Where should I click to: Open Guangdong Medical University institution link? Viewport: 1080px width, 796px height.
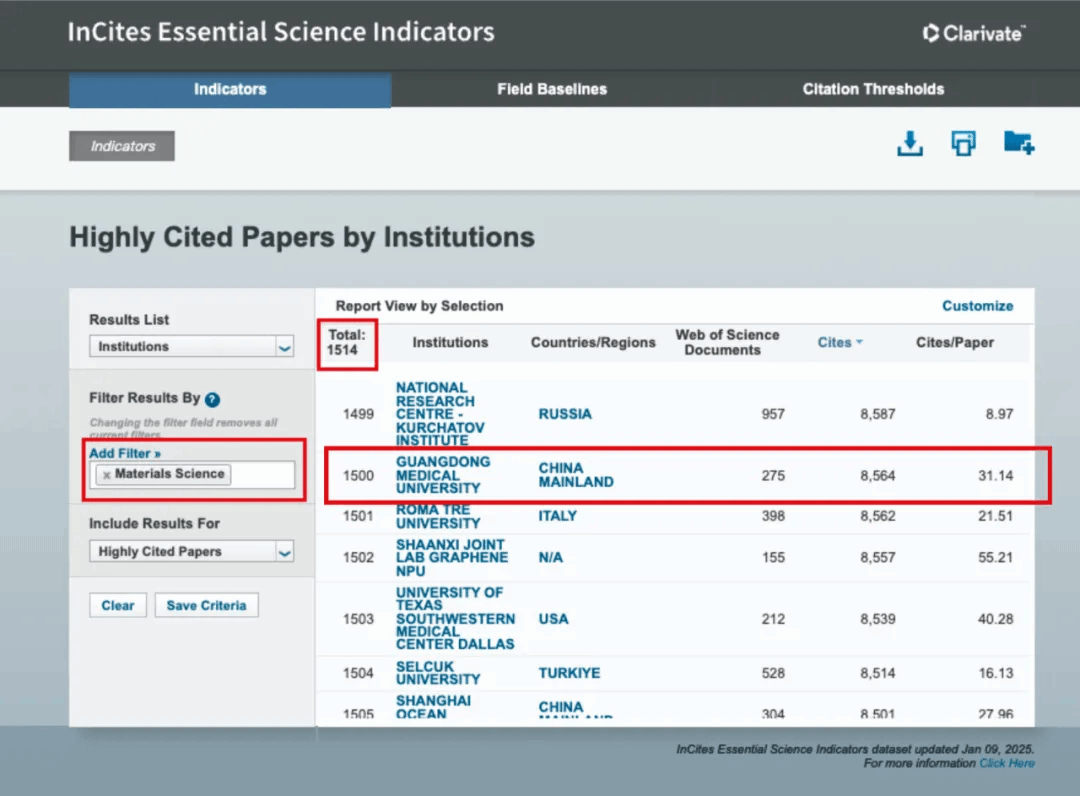[443, 475]
